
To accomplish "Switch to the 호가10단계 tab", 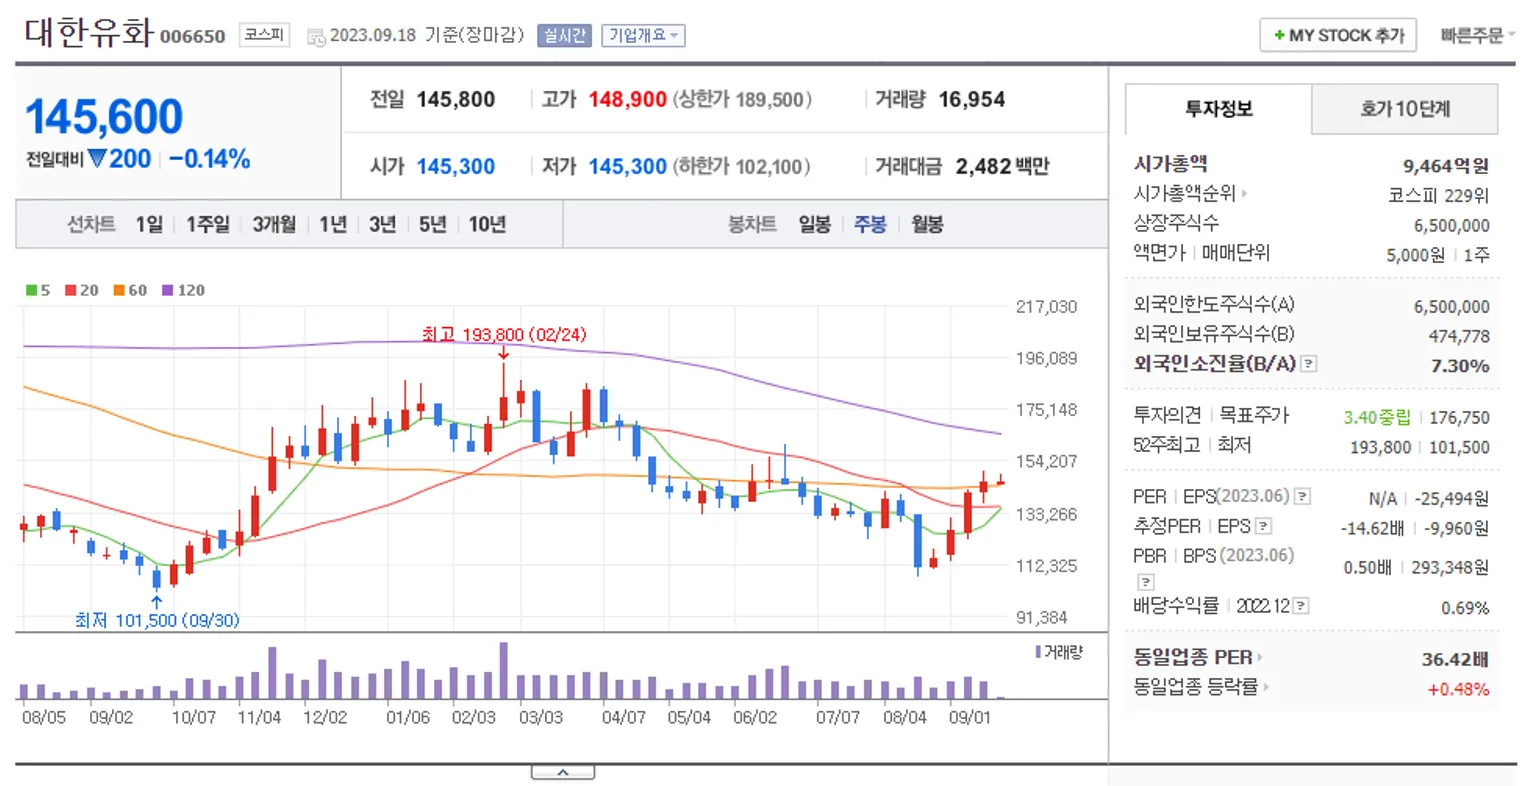I will point(1404,109).
